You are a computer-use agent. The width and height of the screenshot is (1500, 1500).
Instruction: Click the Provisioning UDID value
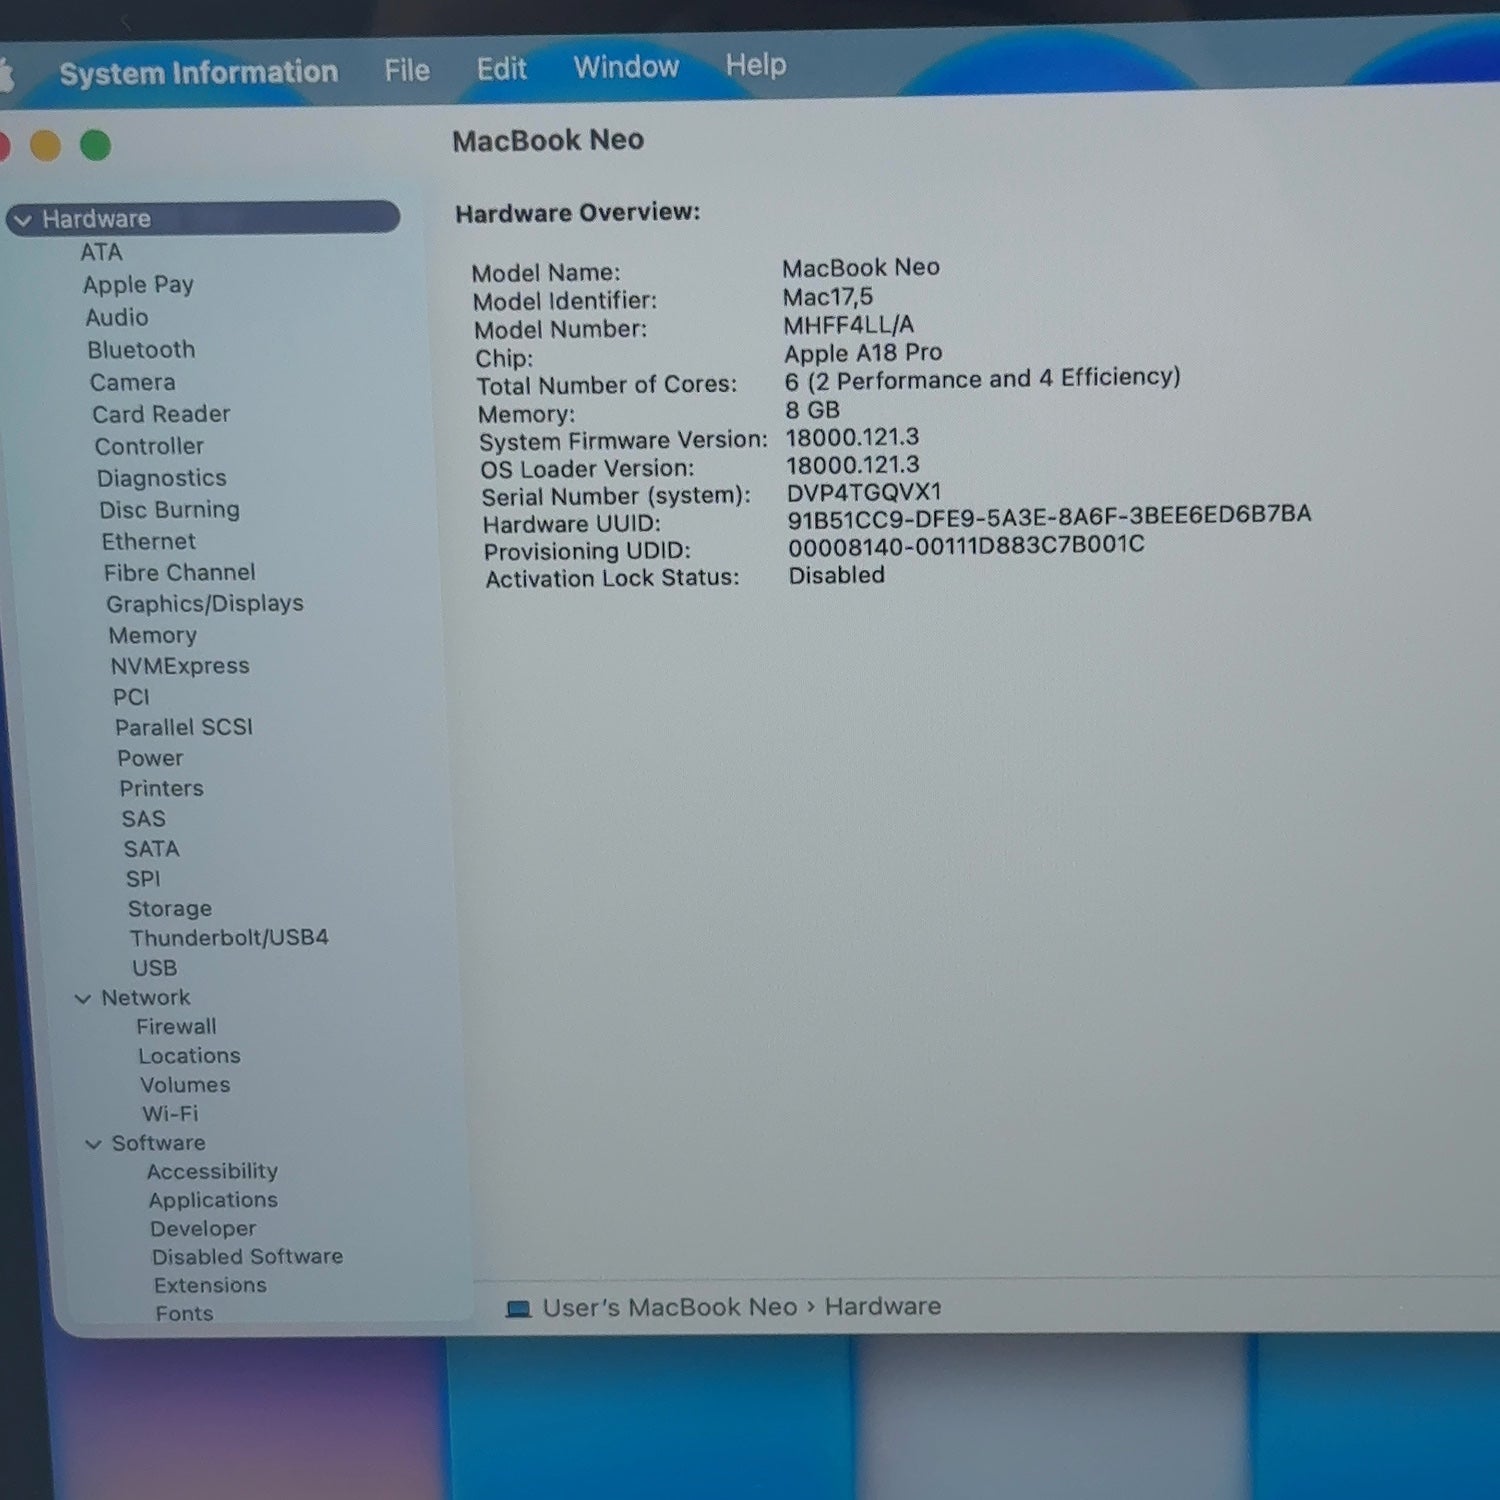pyautogui.click(x=966, y=546)
